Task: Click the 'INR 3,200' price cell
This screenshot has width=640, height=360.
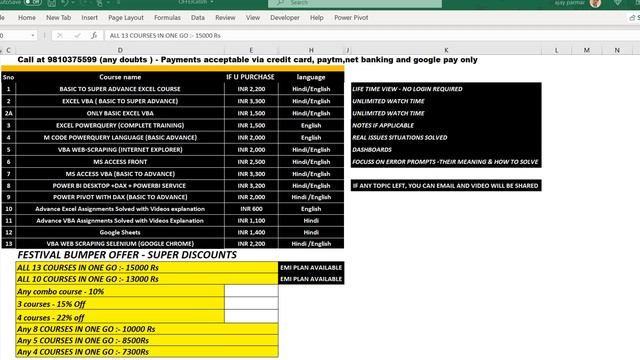Action: [251, 185]
